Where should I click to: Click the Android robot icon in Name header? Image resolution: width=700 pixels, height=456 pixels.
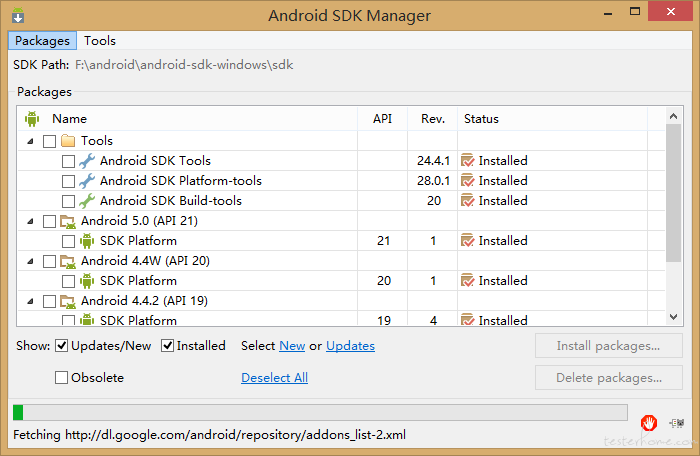[32, 119]
